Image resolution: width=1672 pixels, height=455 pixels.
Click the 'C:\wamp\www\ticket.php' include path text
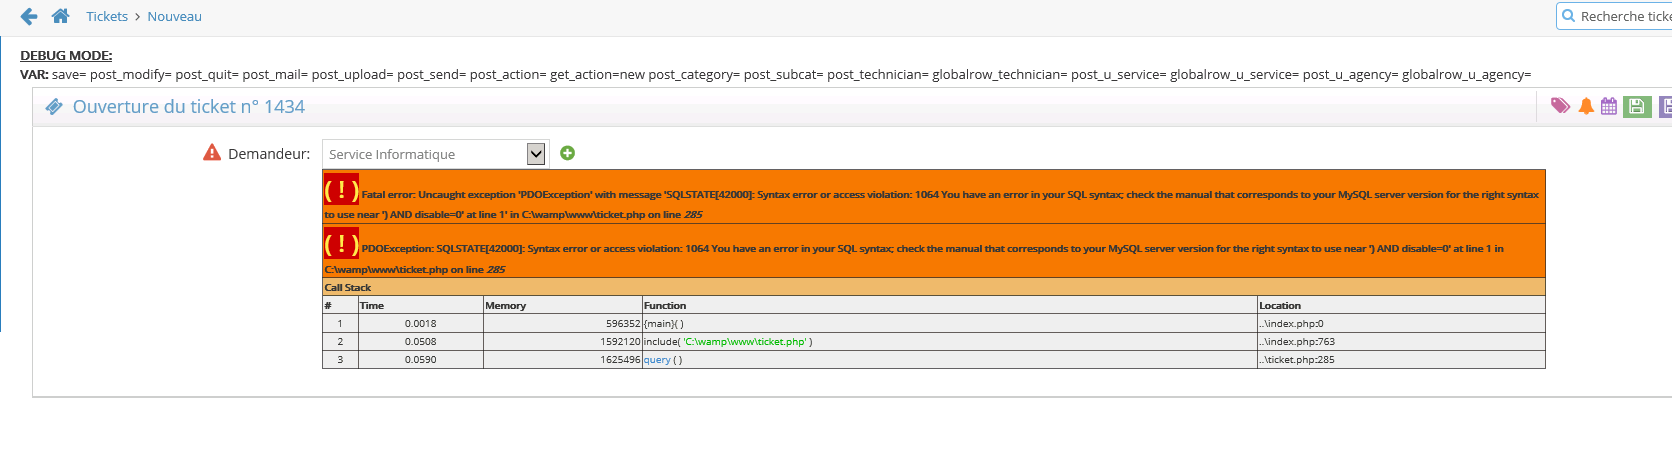745,342
